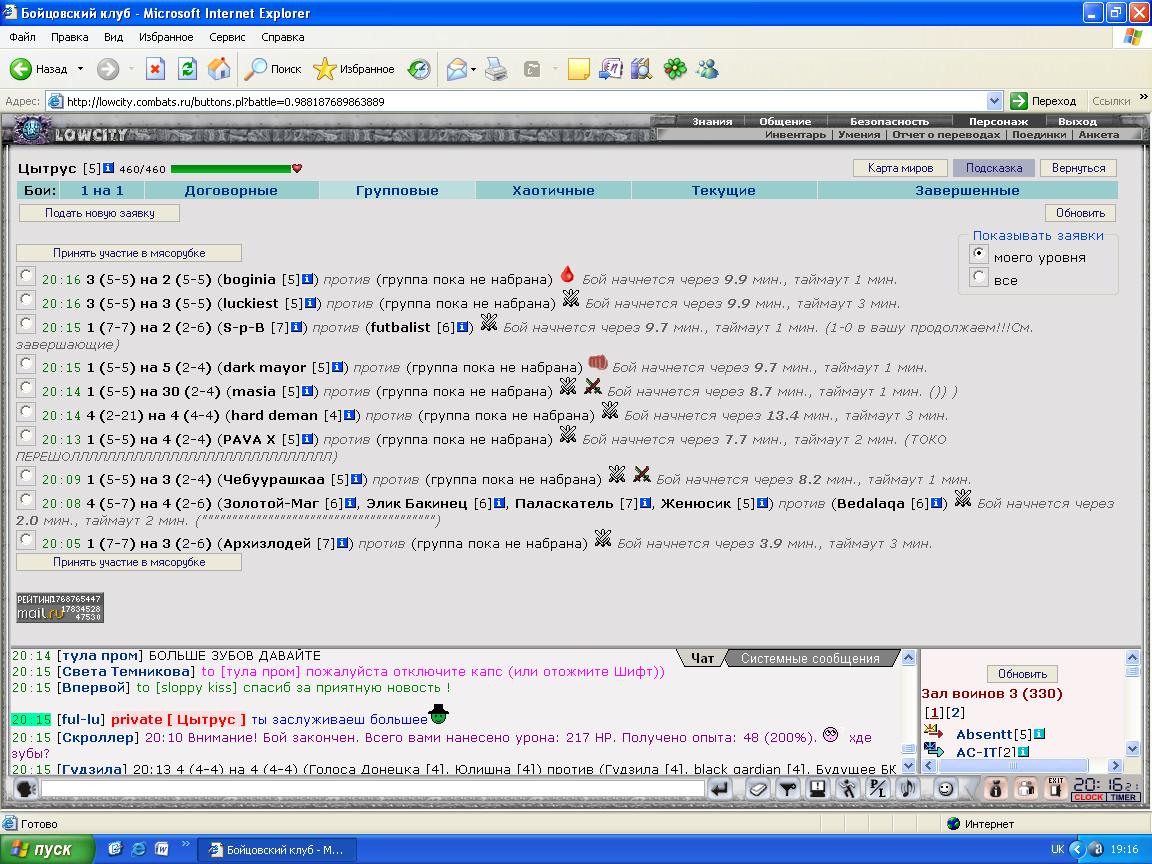
Task: Click the chat send (enter arrow) icon
Action: (720, 789)
